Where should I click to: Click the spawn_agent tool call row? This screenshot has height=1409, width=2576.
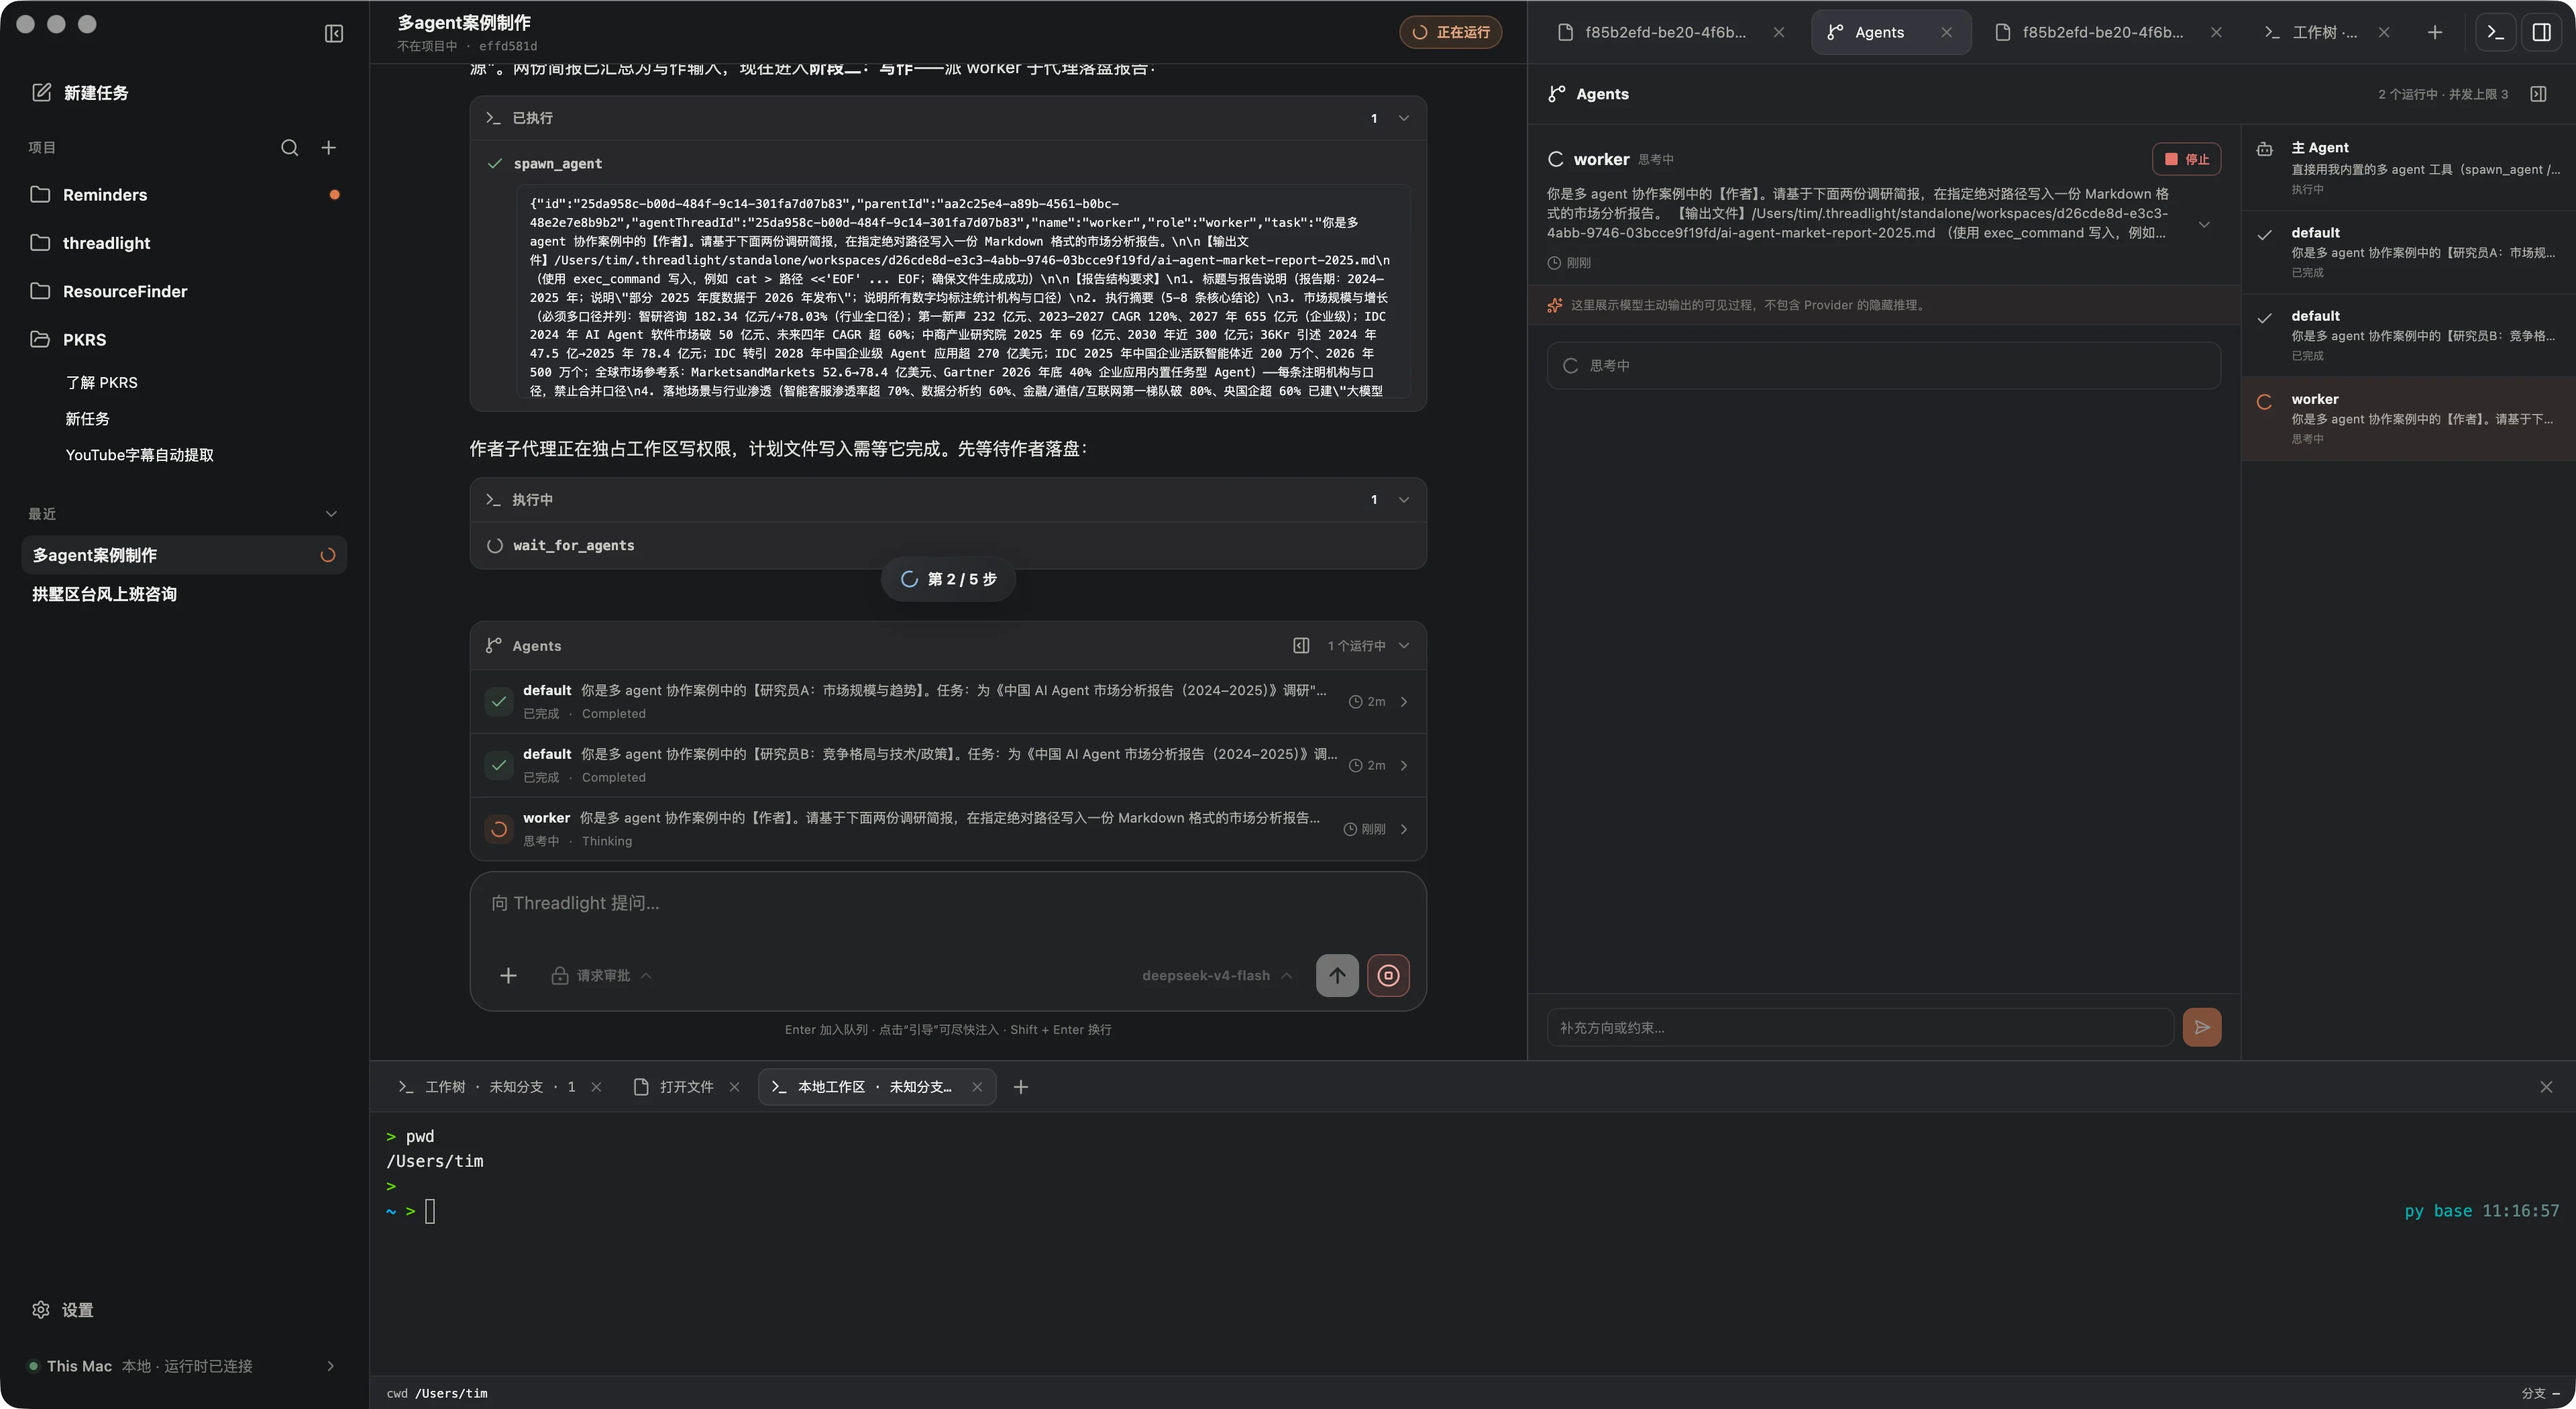[948, 164]
